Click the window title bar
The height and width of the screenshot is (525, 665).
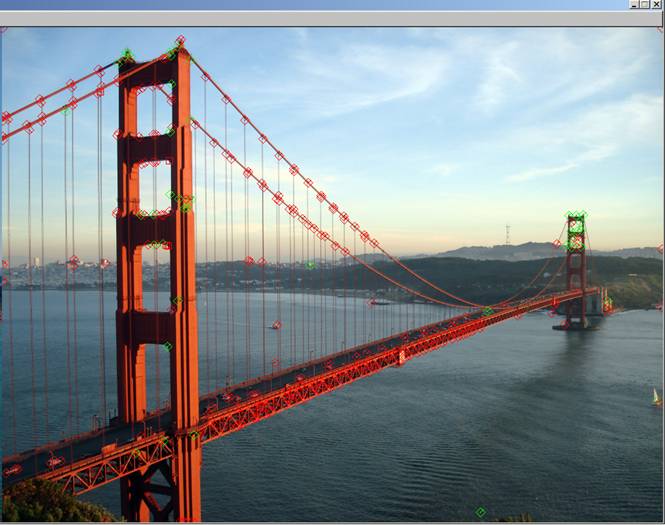click(300, 5)
